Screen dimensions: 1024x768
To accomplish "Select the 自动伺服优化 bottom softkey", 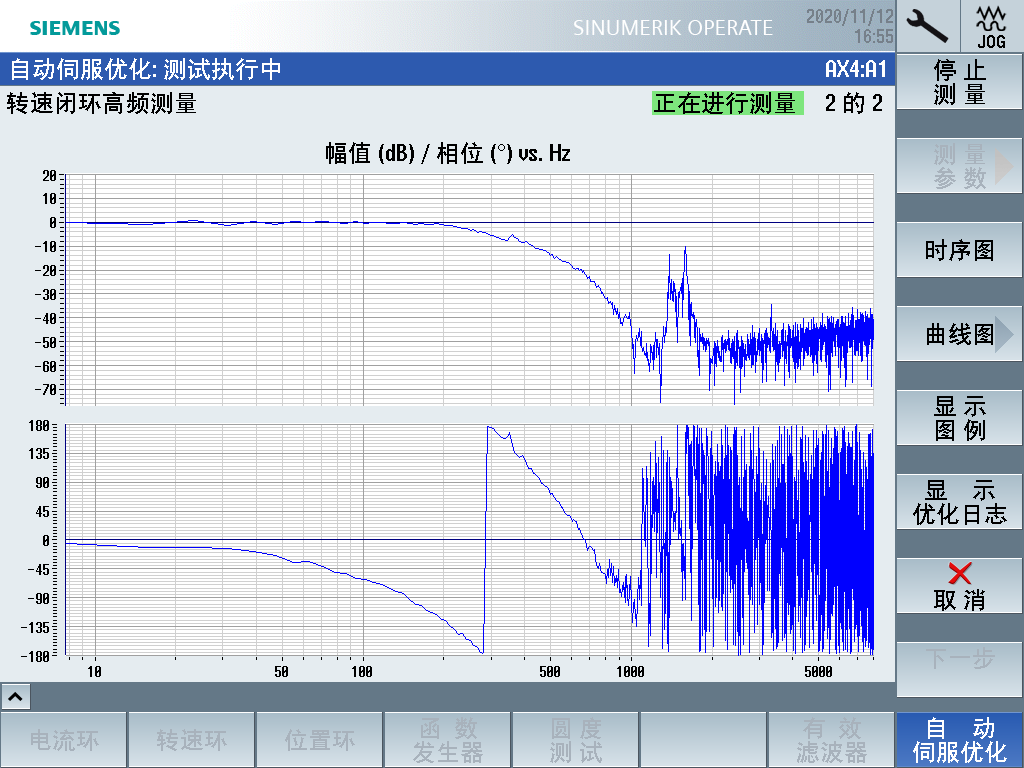I will pos(959,740).
